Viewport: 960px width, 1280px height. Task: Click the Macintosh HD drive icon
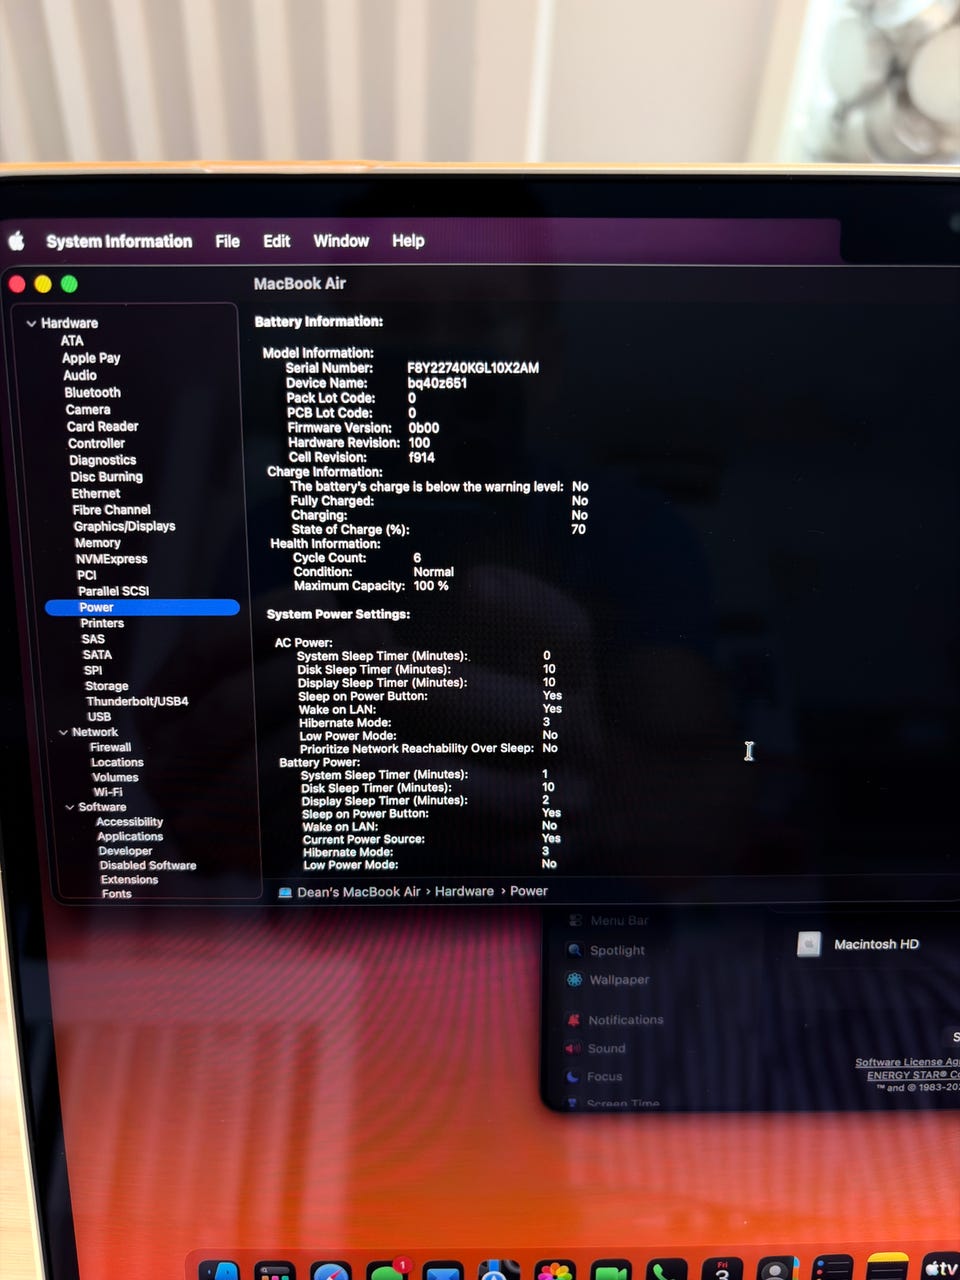click(x=809, y=944)
